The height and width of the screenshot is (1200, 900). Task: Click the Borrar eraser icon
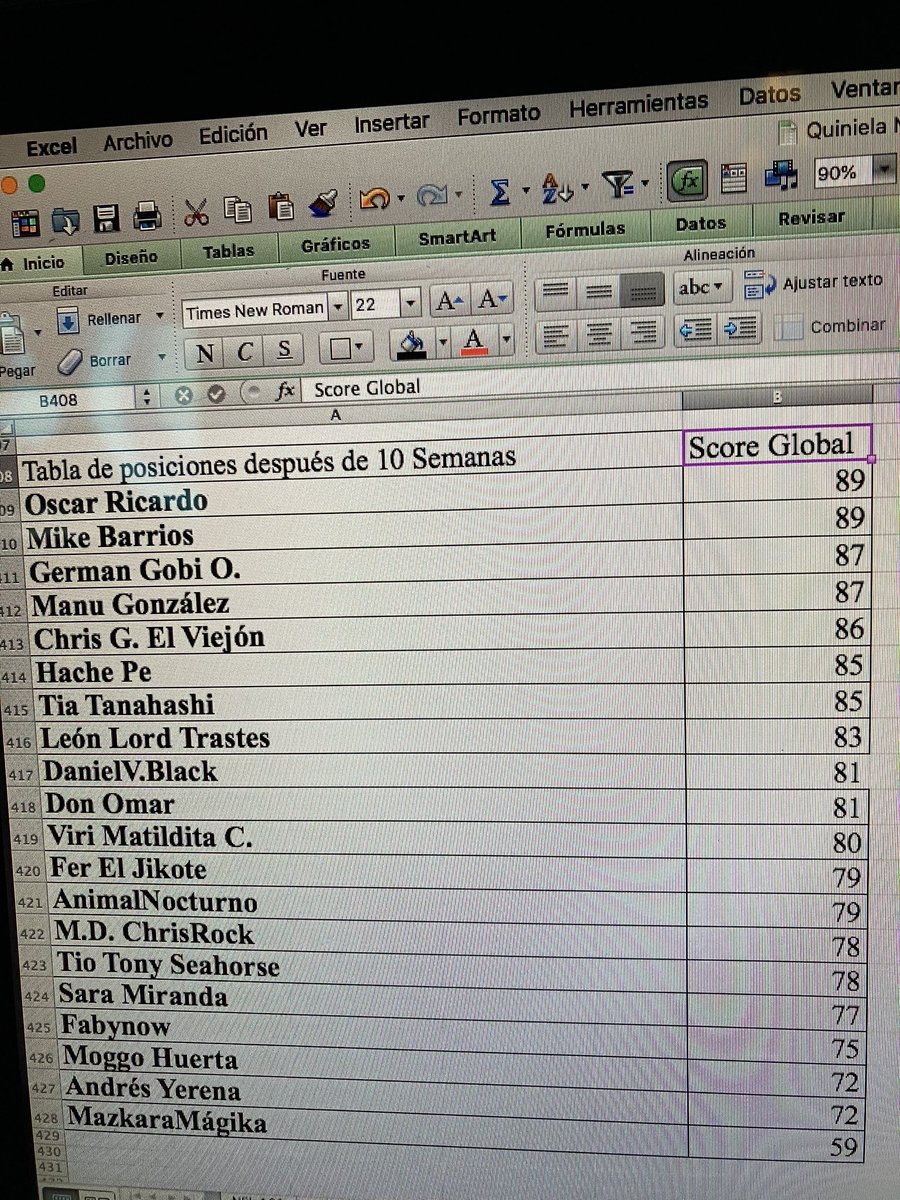pos(72,362)
